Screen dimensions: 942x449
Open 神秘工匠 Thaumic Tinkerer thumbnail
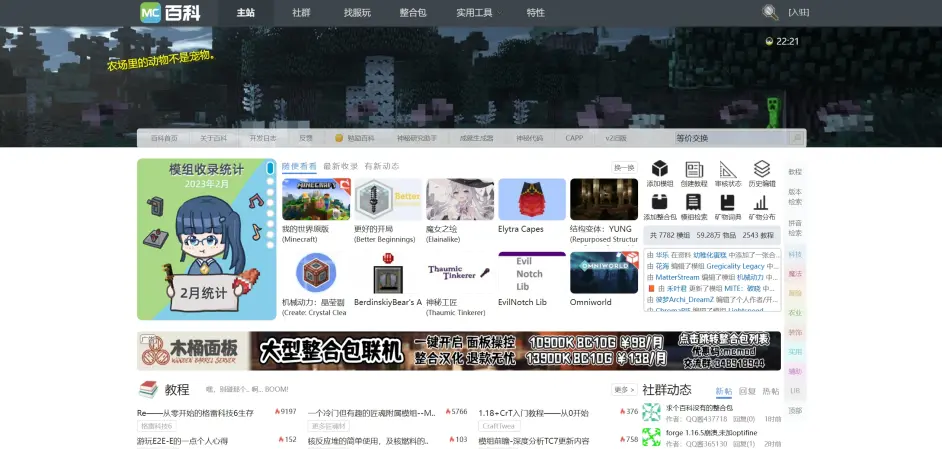460,273
